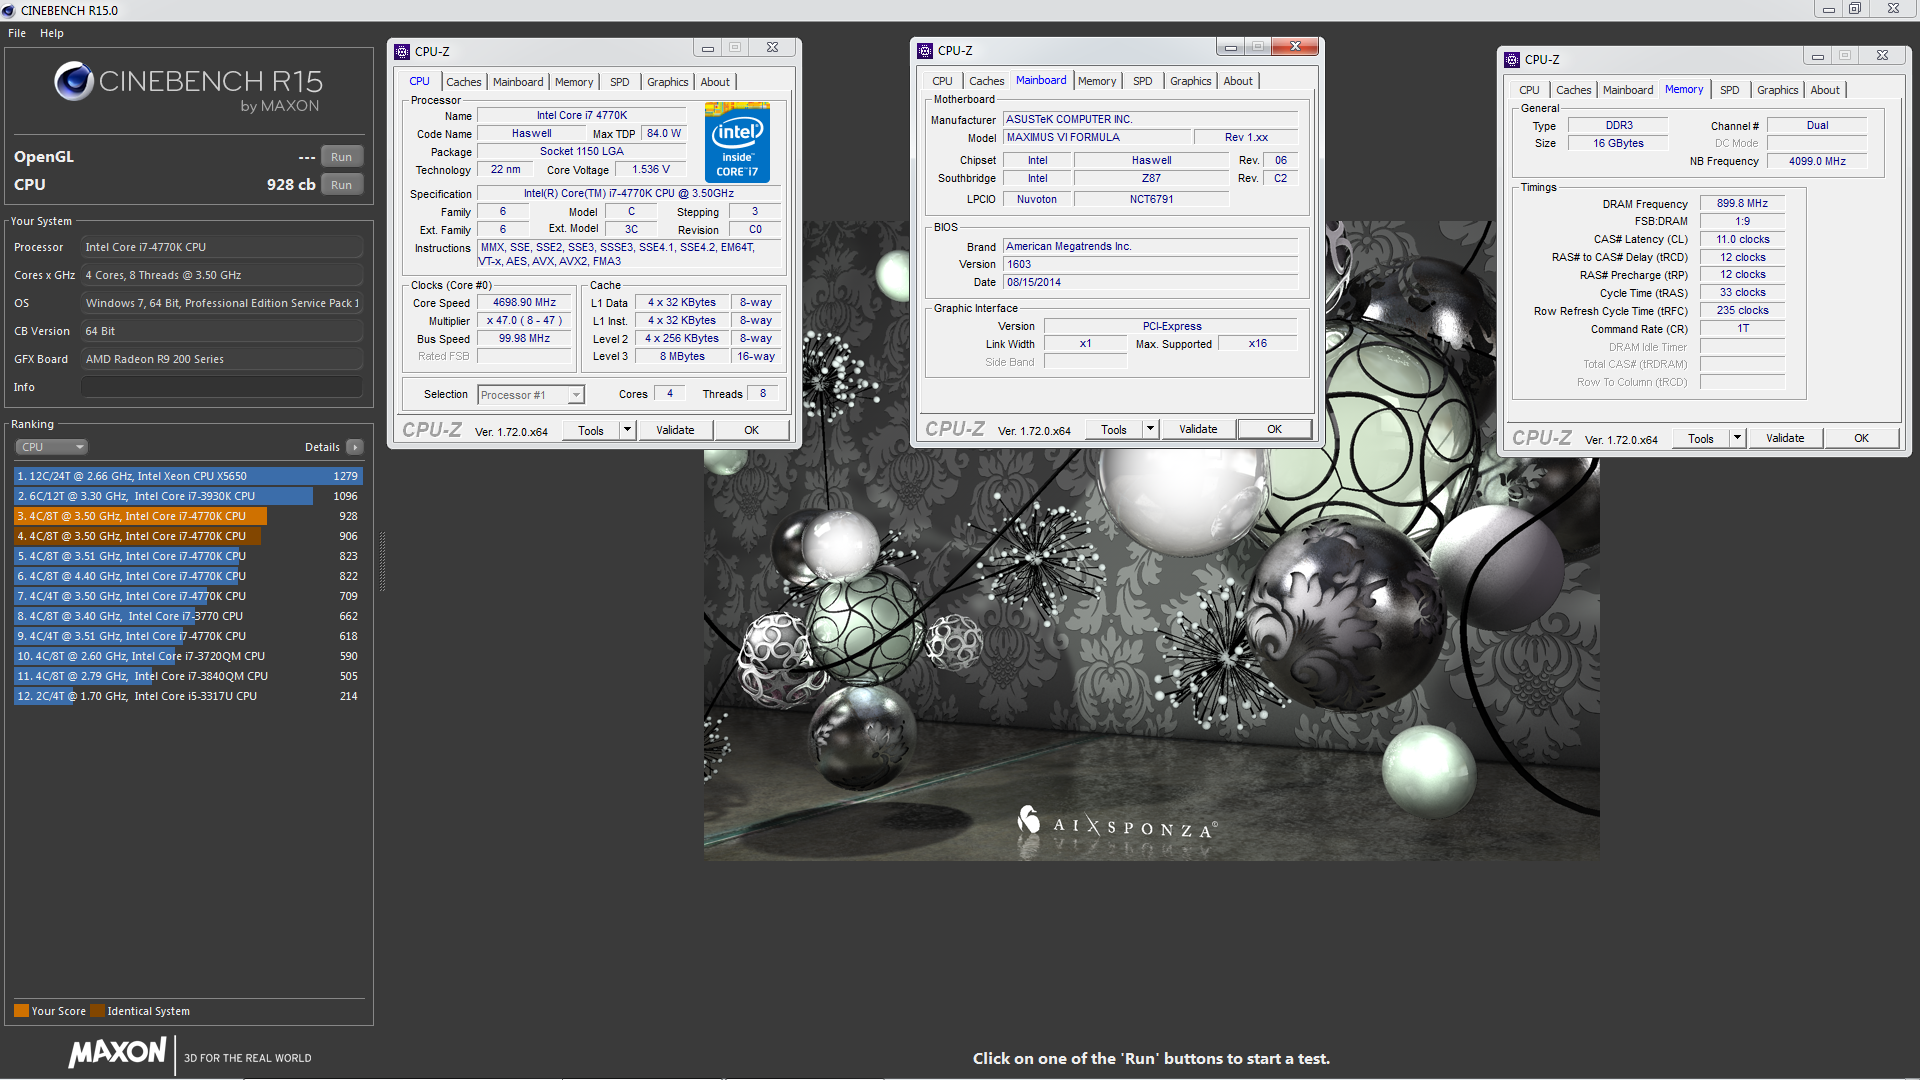Click Tools button in first CPU-Z window

coord(591,431)
